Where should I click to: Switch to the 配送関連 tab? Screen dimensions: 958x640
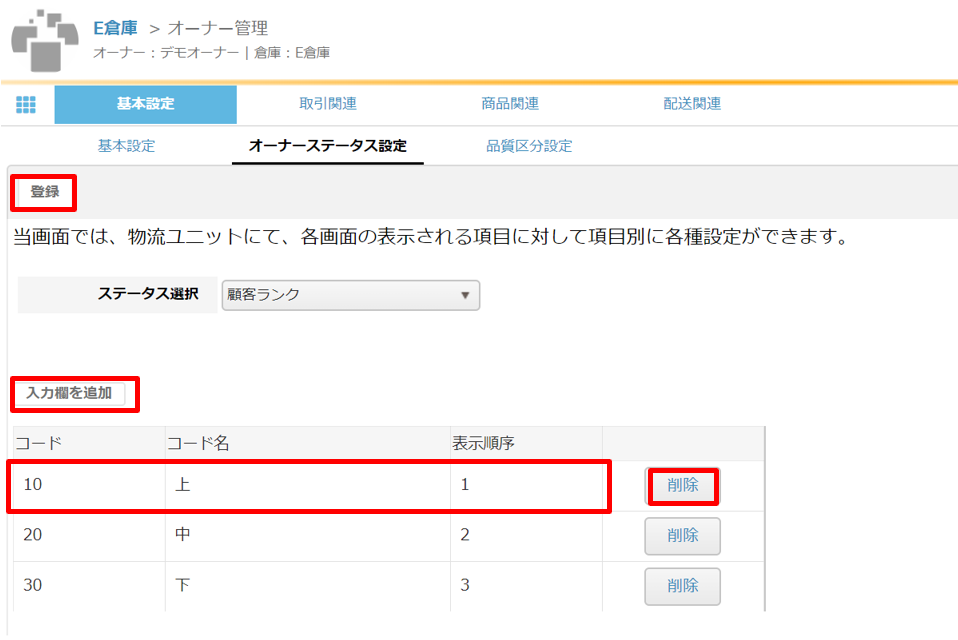[692, 104]
